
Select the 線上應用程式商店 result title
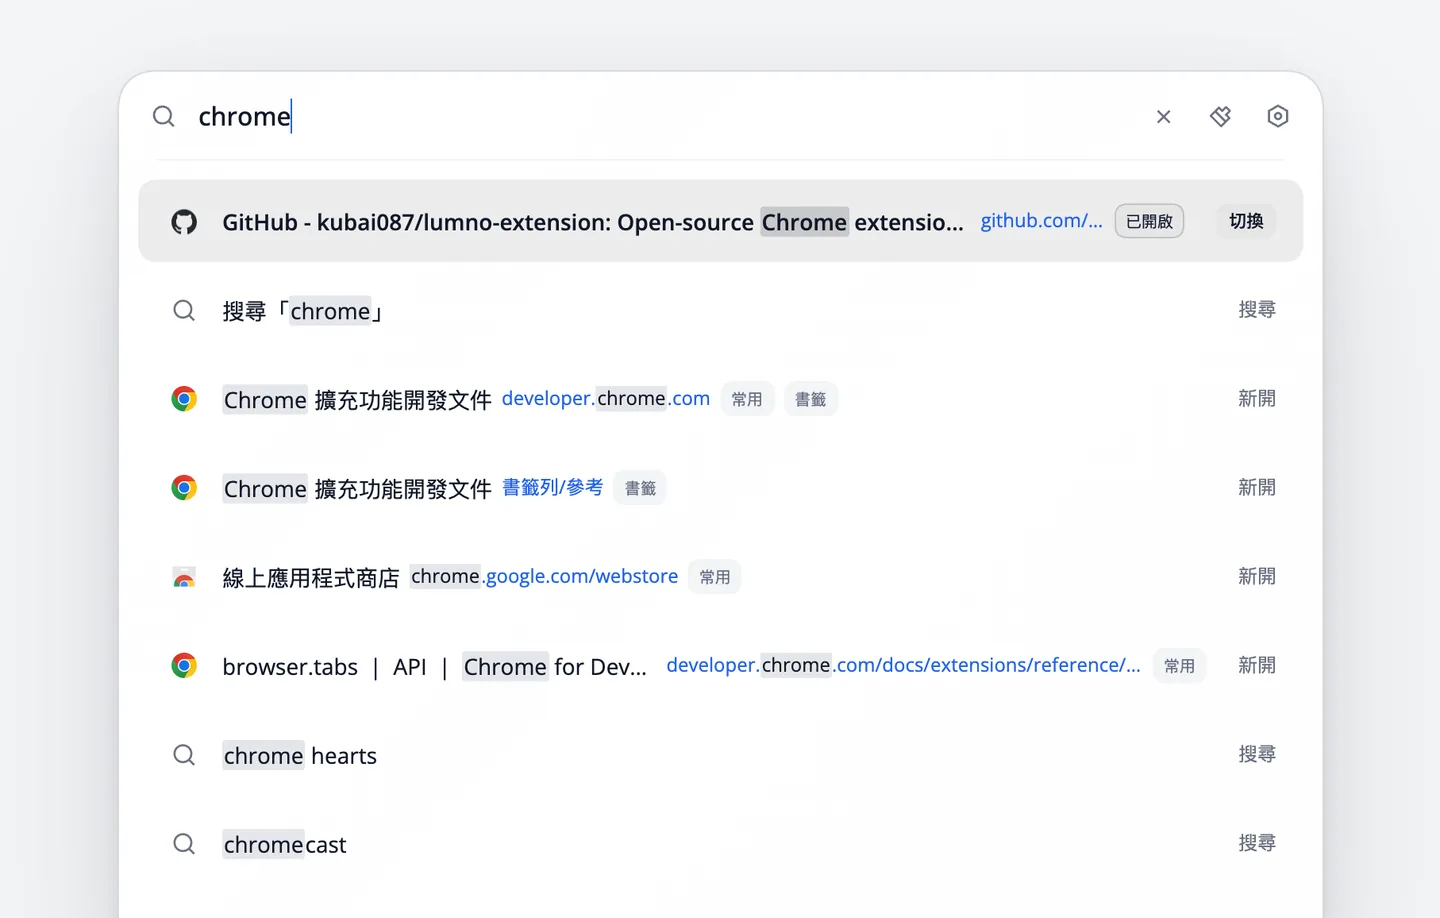(311, 578)
